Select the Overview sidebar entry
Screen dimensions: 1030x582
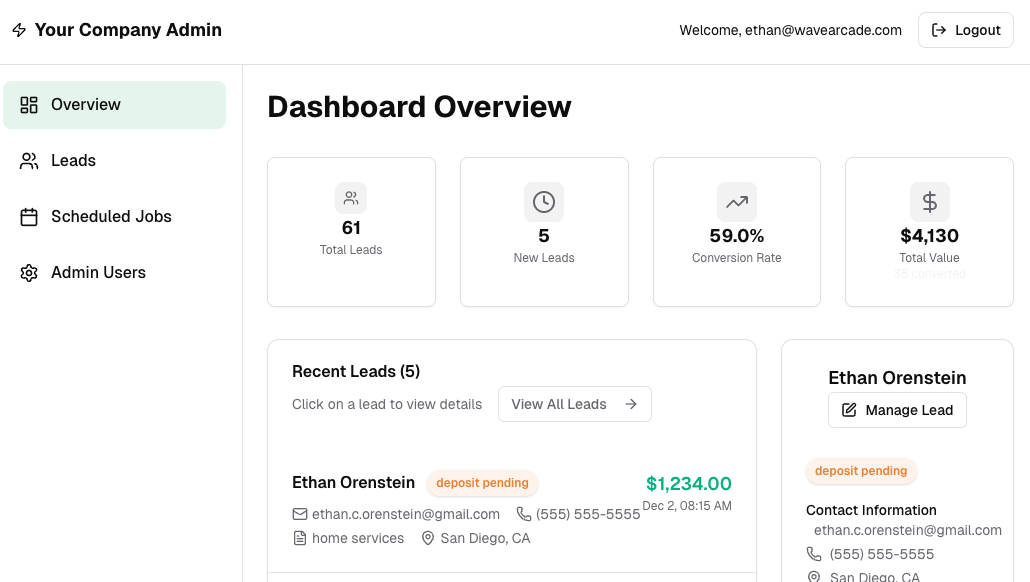(86, 104)
